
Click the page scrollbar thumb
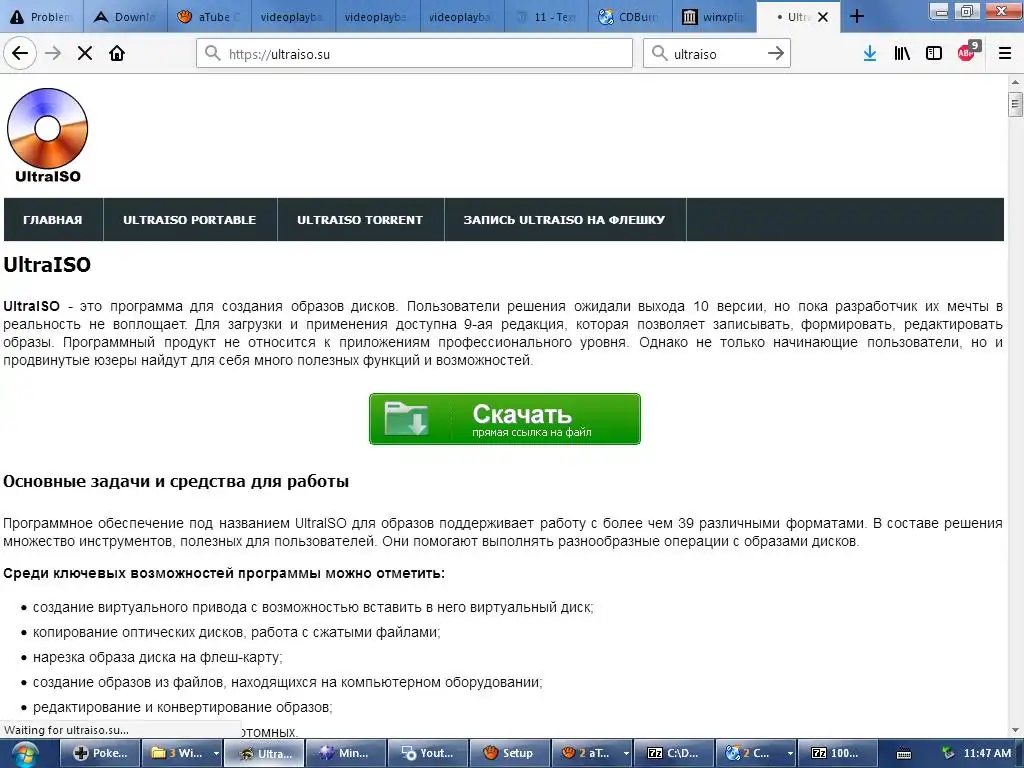1015,104
